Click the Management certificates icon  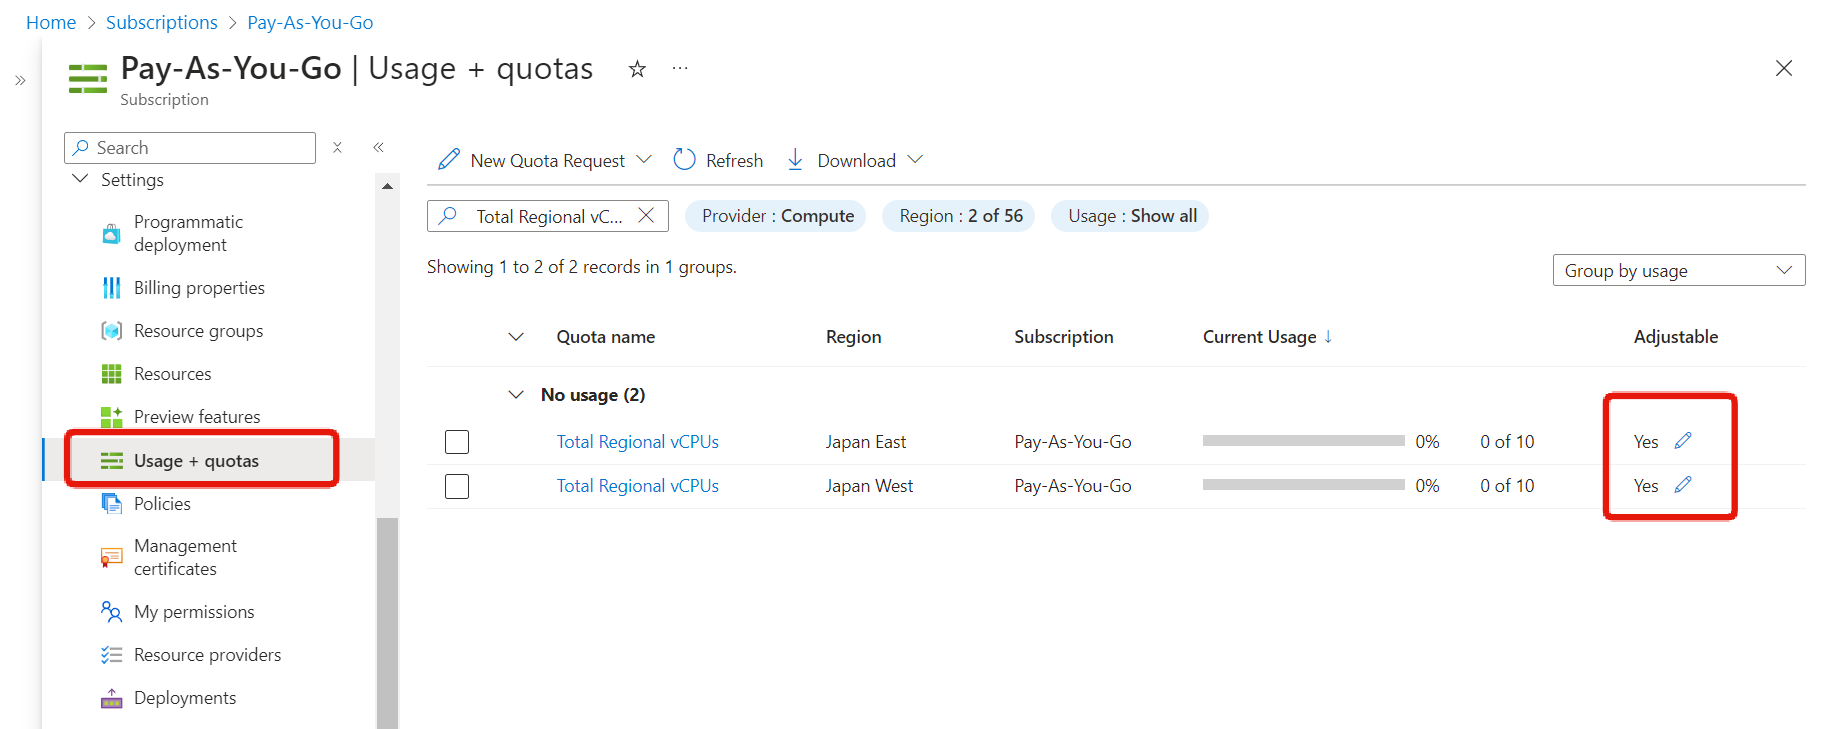(x=112, y=557)
